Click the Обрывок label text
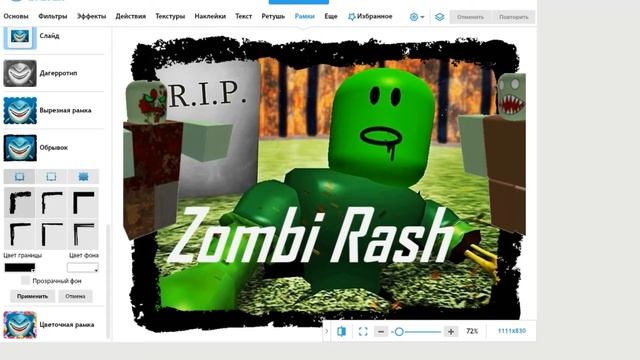The height and width of the screenshot is (360, 640). click(x=53, y=147)
